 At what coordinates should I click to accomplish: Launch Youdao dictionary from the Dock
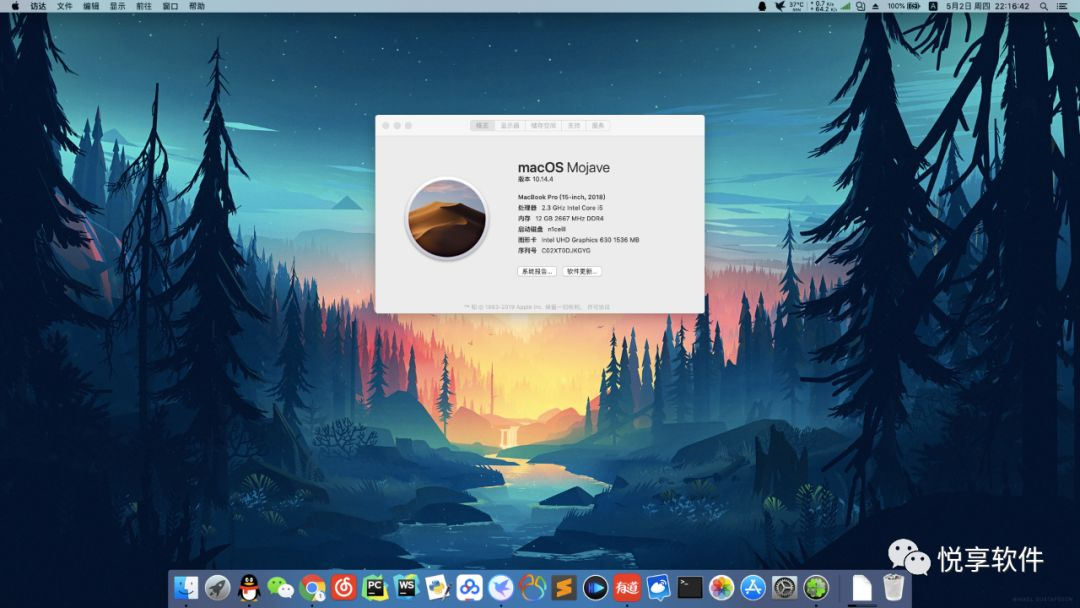click(627, 588)
